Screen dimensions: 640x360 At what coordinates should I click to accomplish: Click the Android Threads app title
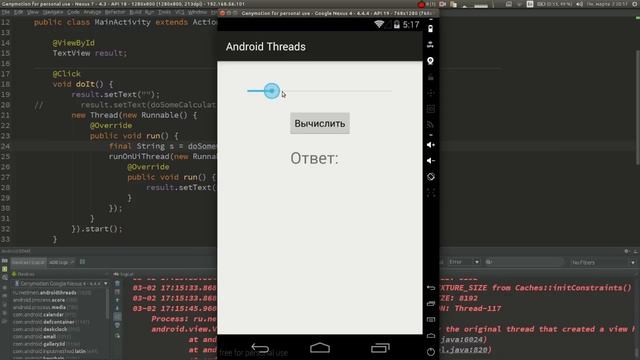tap(266, 47)
